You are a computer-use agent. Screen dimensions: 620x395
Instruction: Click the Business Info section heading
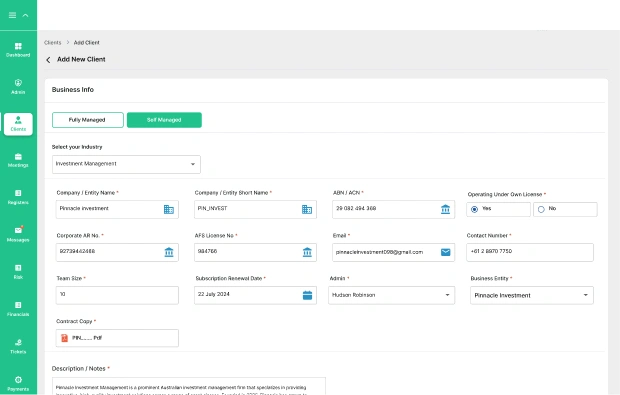(73, 90)
